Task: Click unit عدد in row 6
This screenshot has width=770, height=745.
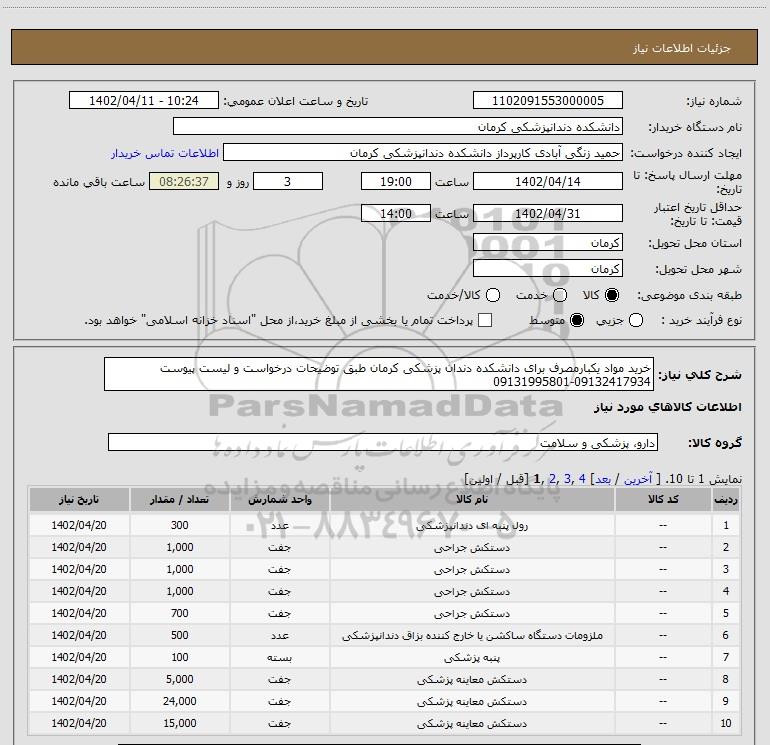Action: [x=279, y=635]
